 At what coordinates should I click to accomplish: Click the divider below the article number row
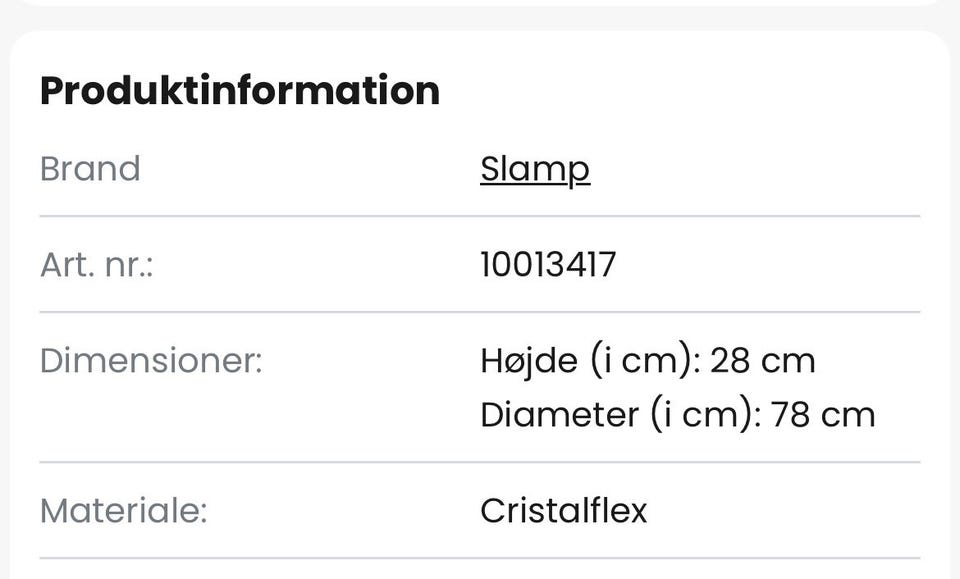[480, 312]
